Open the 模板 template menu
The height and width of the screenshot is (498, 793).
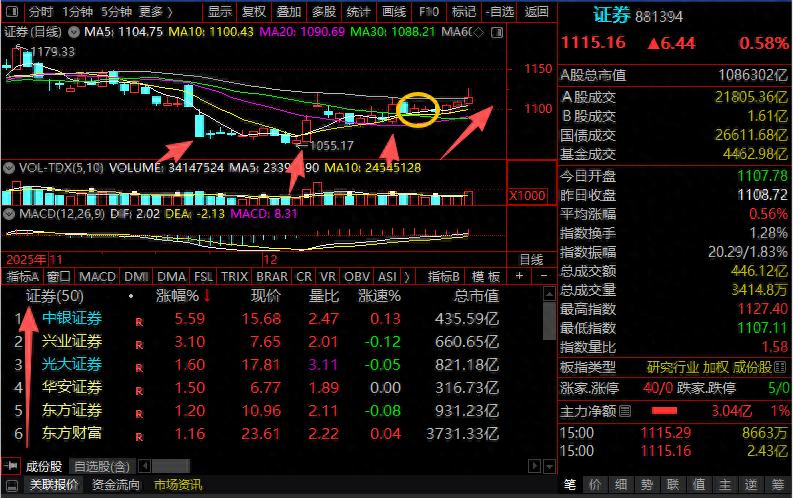[486, 277]
